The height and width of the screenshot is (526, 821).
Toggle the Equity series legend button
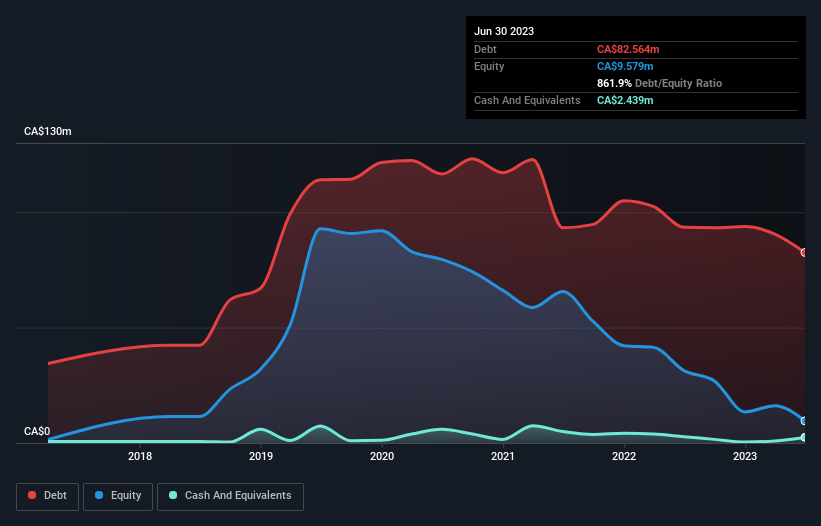point(118,496)
